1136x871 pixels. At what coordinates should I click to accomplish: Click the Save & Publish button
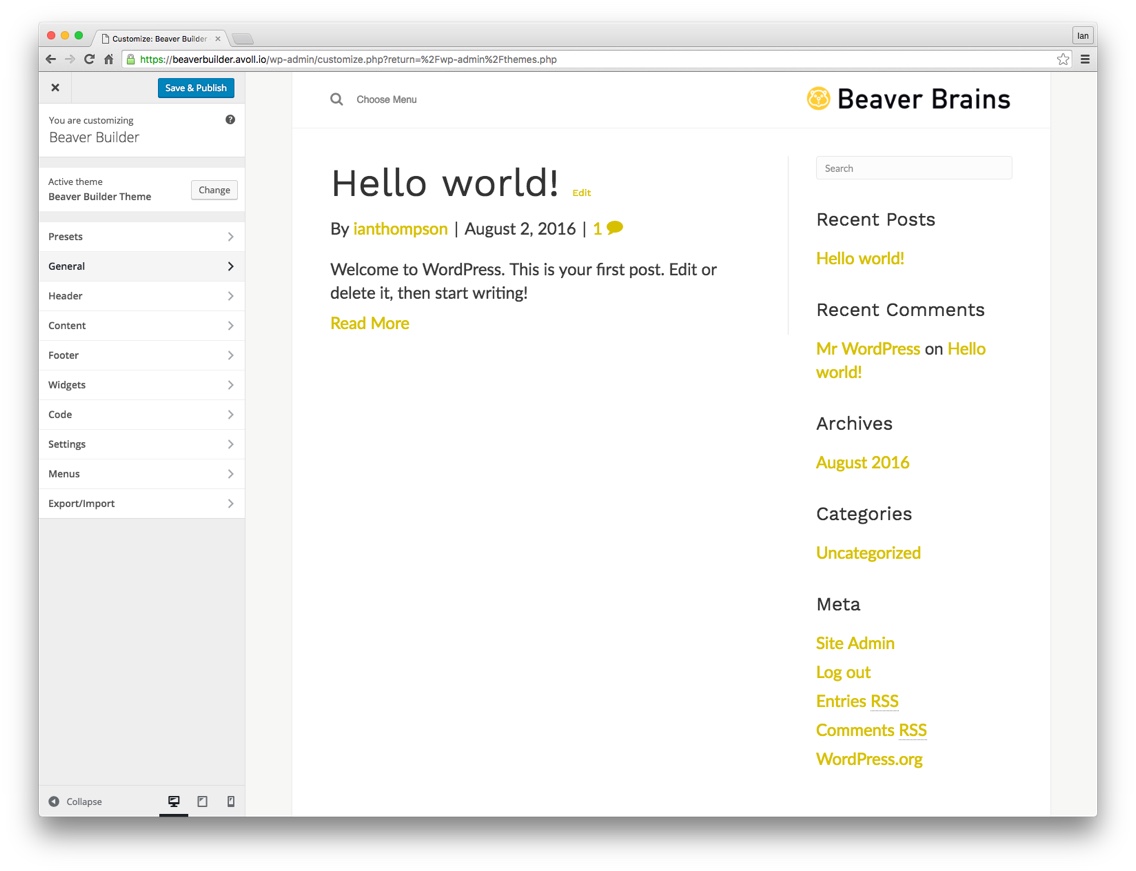tap(196, 88)
